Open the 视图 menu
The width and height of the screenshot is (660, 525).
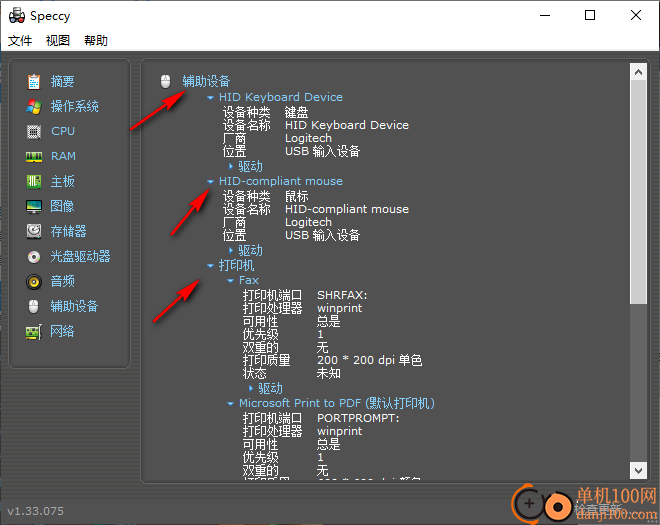58,40
